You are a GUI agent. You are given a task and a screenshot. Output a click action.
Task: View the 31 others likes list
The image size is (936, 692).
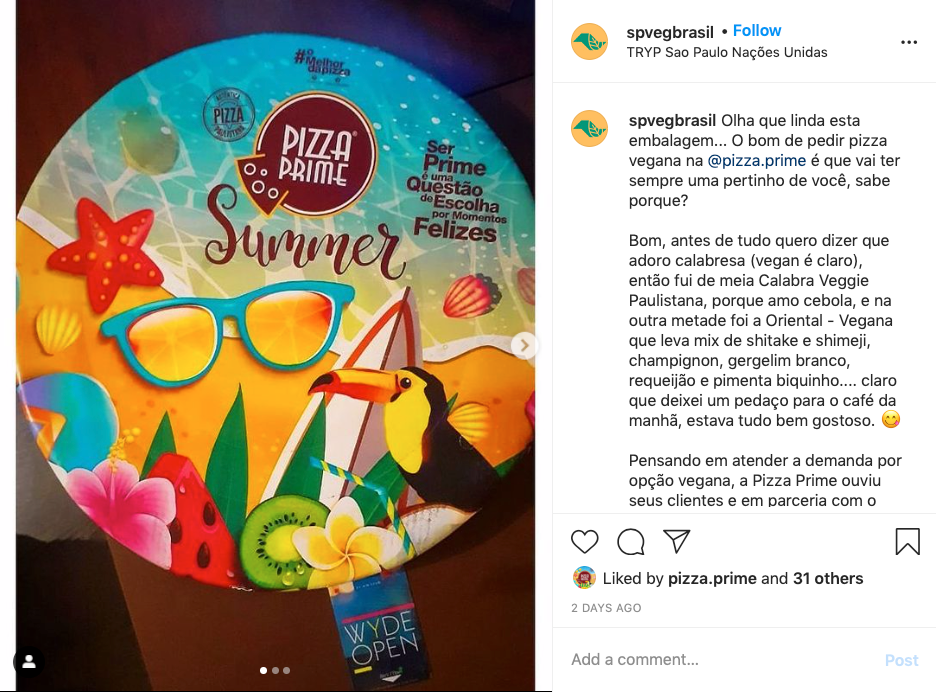828,579
